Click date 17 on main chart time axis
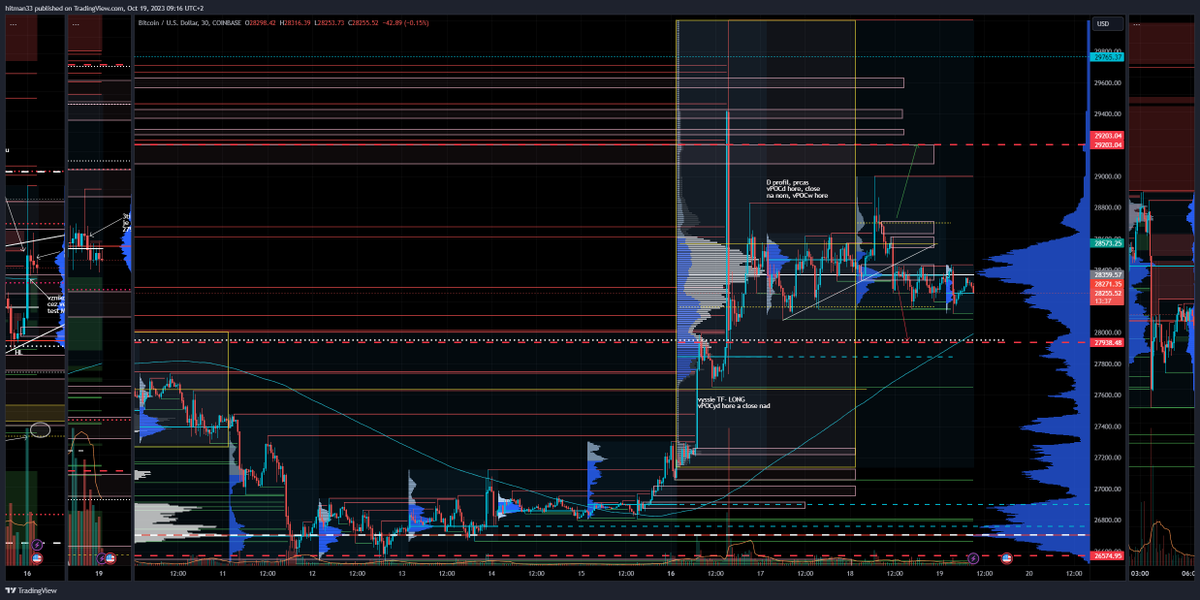1200x600 pixels. [x=760, y=574]
